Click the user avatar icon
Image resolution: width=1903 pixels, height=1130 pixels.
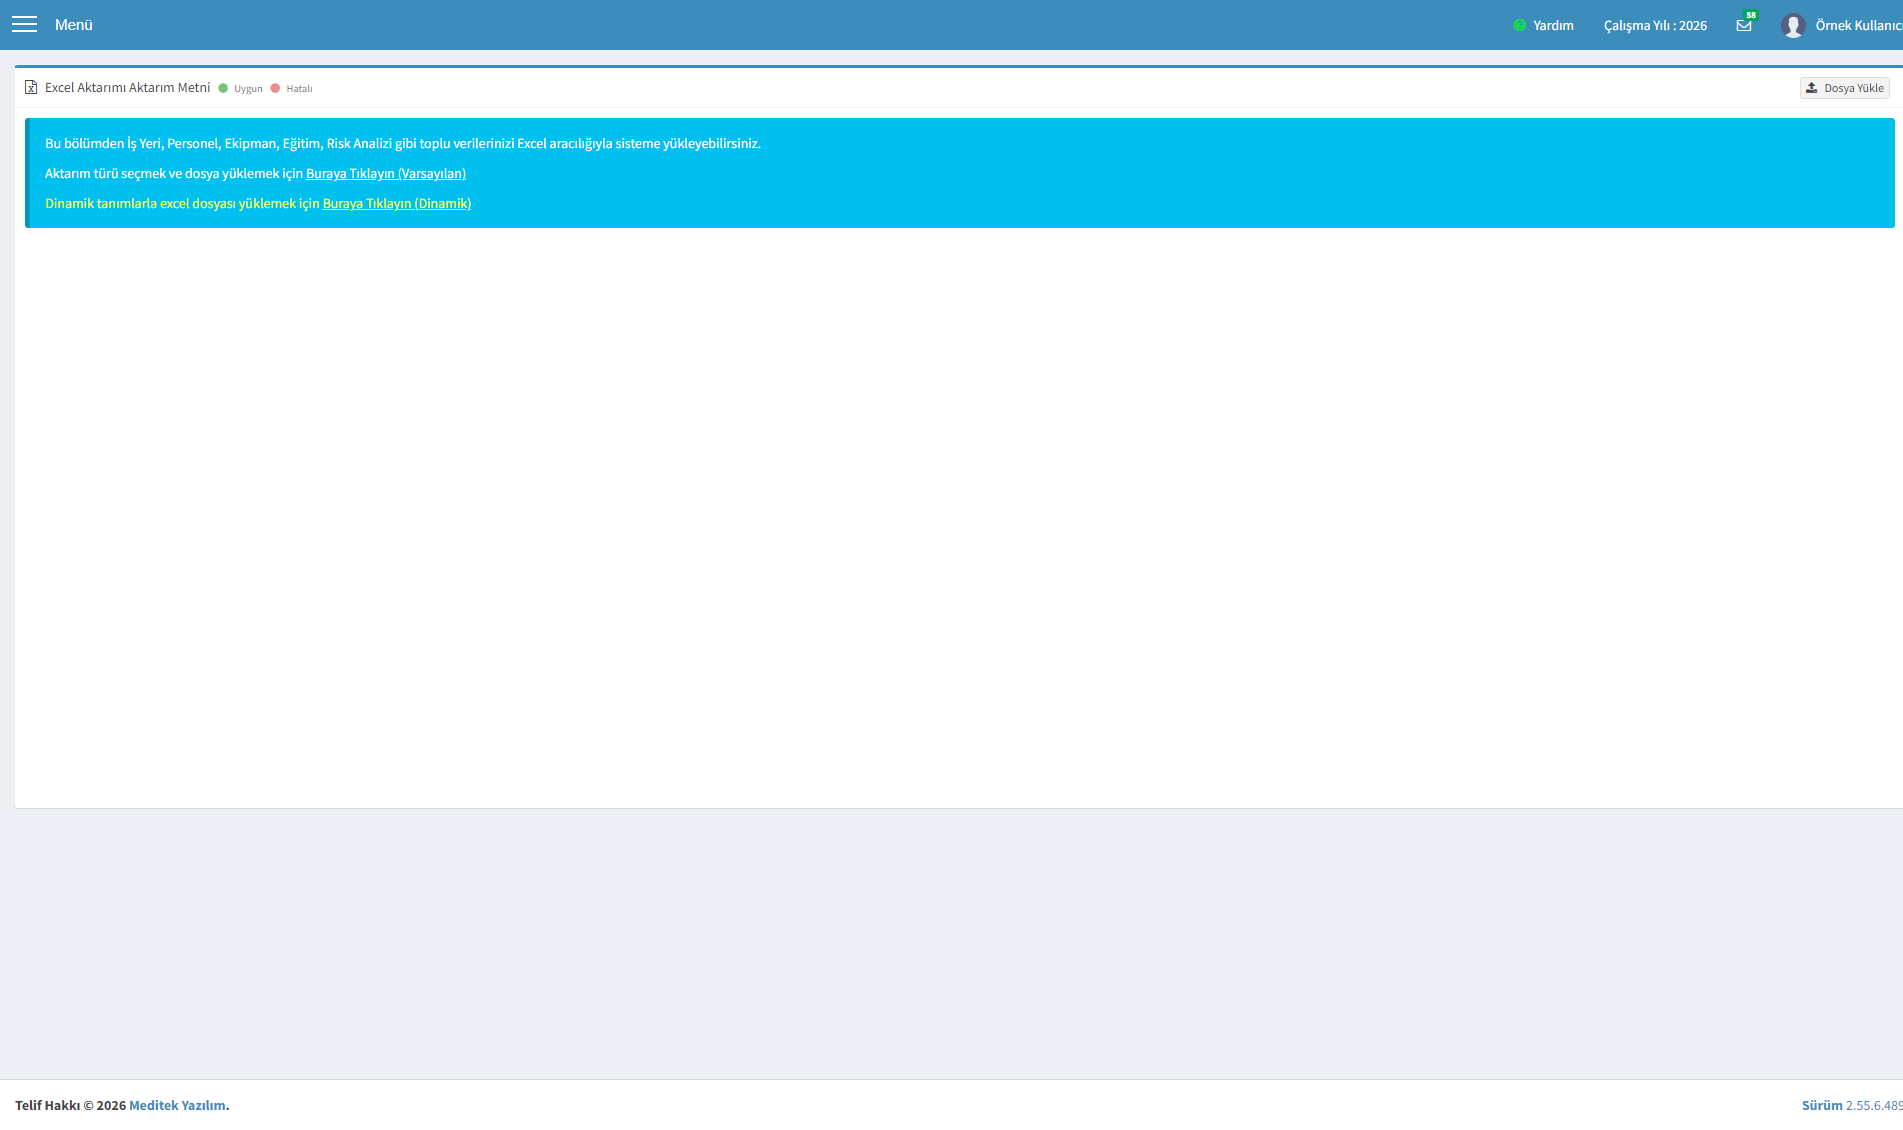[1793, 25]
